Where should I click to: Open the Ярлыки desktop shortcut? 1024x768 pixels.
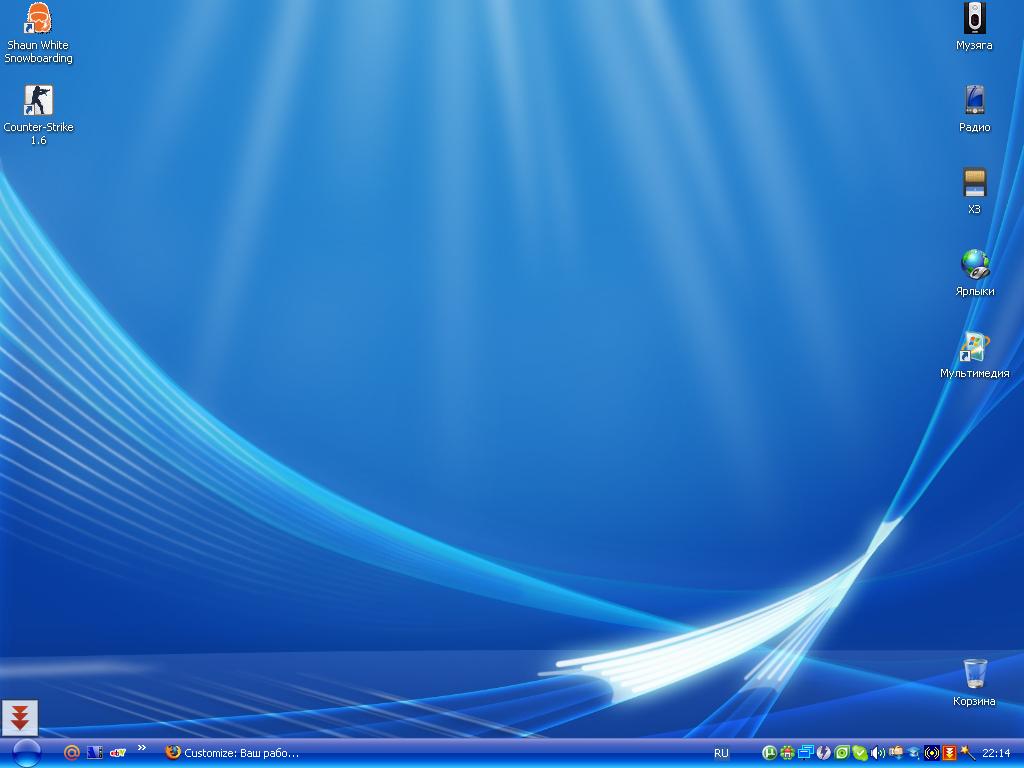click(974, 264)
